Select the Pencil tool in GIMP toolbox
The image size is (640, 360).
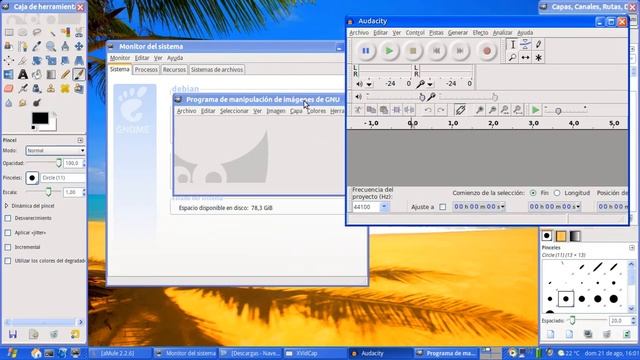[x=65, y=74]
